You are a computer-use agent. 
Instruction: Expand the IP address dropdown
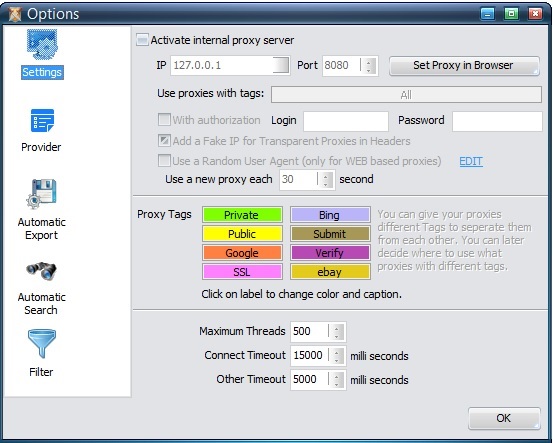point(281,65)
